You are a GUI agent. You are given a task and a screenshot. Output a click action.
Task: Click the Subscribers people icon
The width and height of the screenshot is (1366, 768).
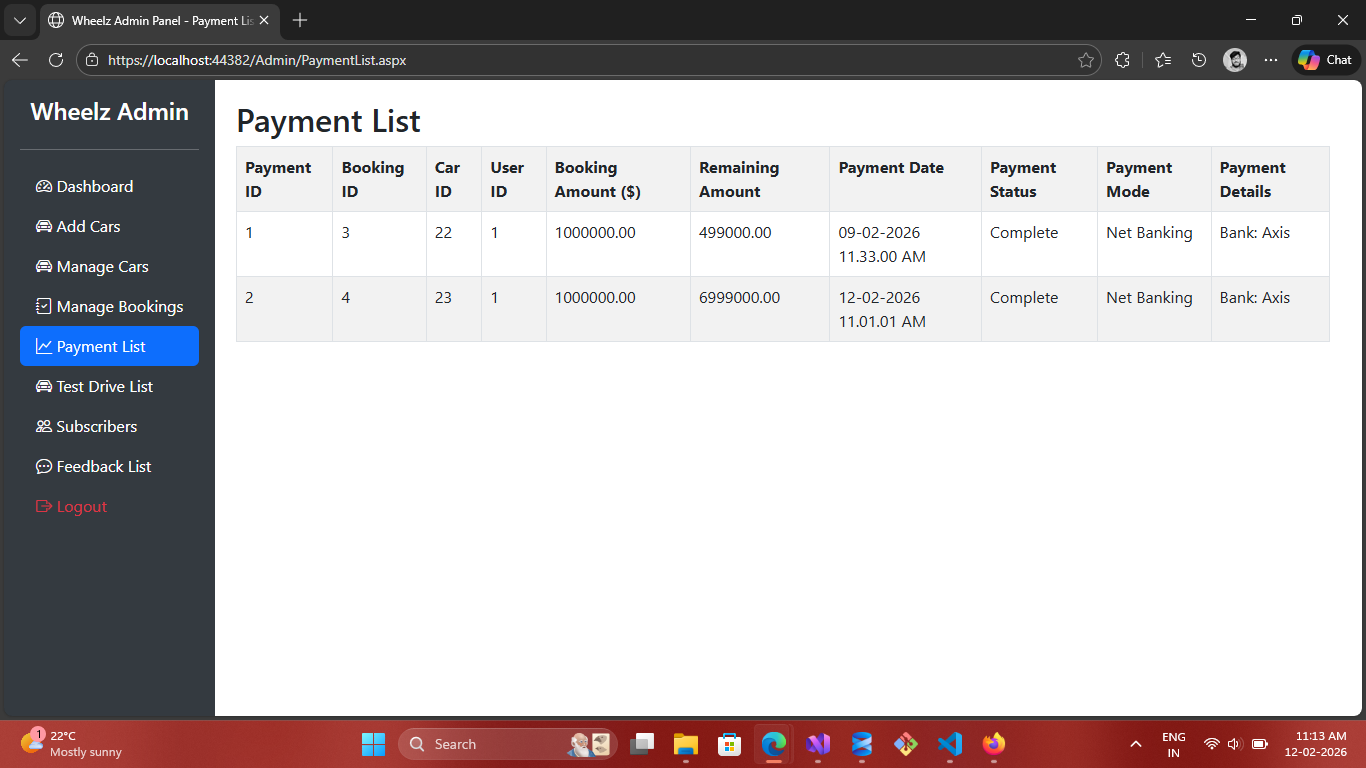click(x=44, y=427)
